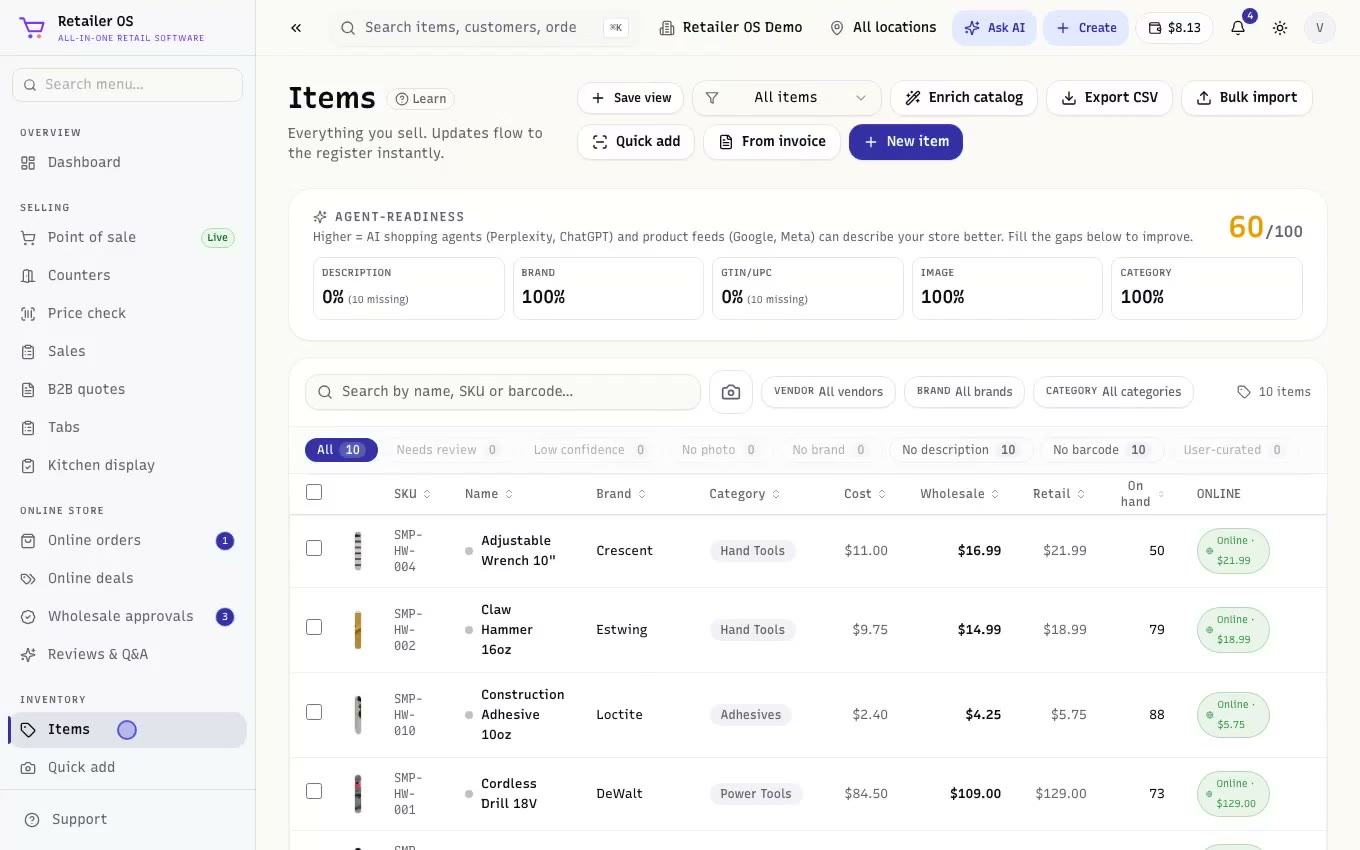Open the Learn help link
This screenshot has height=850, width=1360.
(x=421, y=98)
